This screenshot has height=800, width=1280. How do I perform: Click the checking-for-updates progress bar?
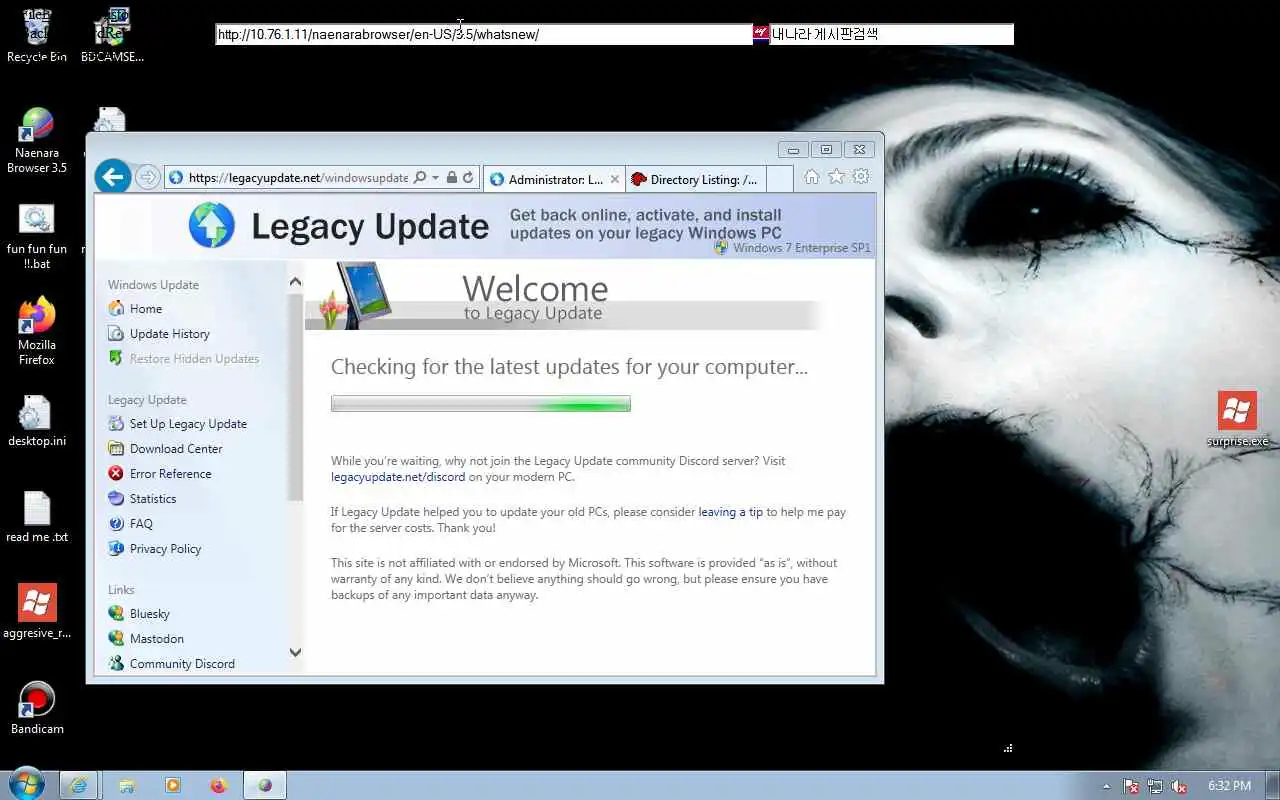481,404
